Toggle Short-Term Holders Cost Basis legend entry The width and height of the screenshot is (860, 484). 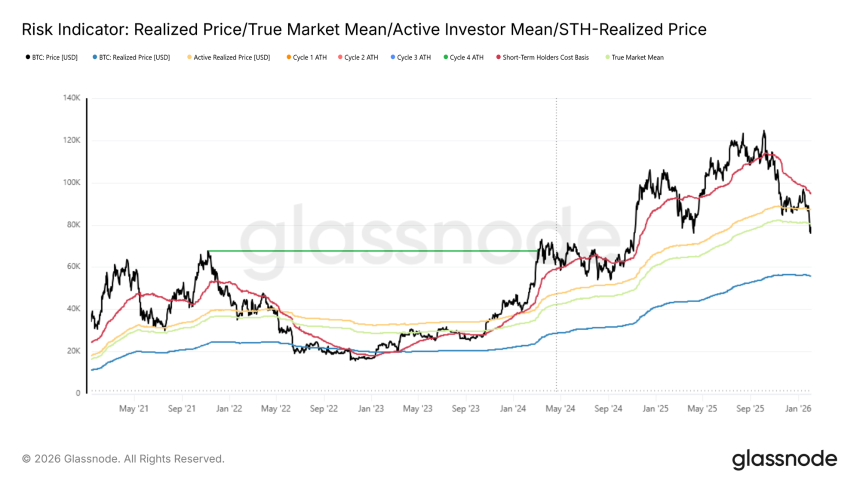pyautogui.click(x=542, y=57)
